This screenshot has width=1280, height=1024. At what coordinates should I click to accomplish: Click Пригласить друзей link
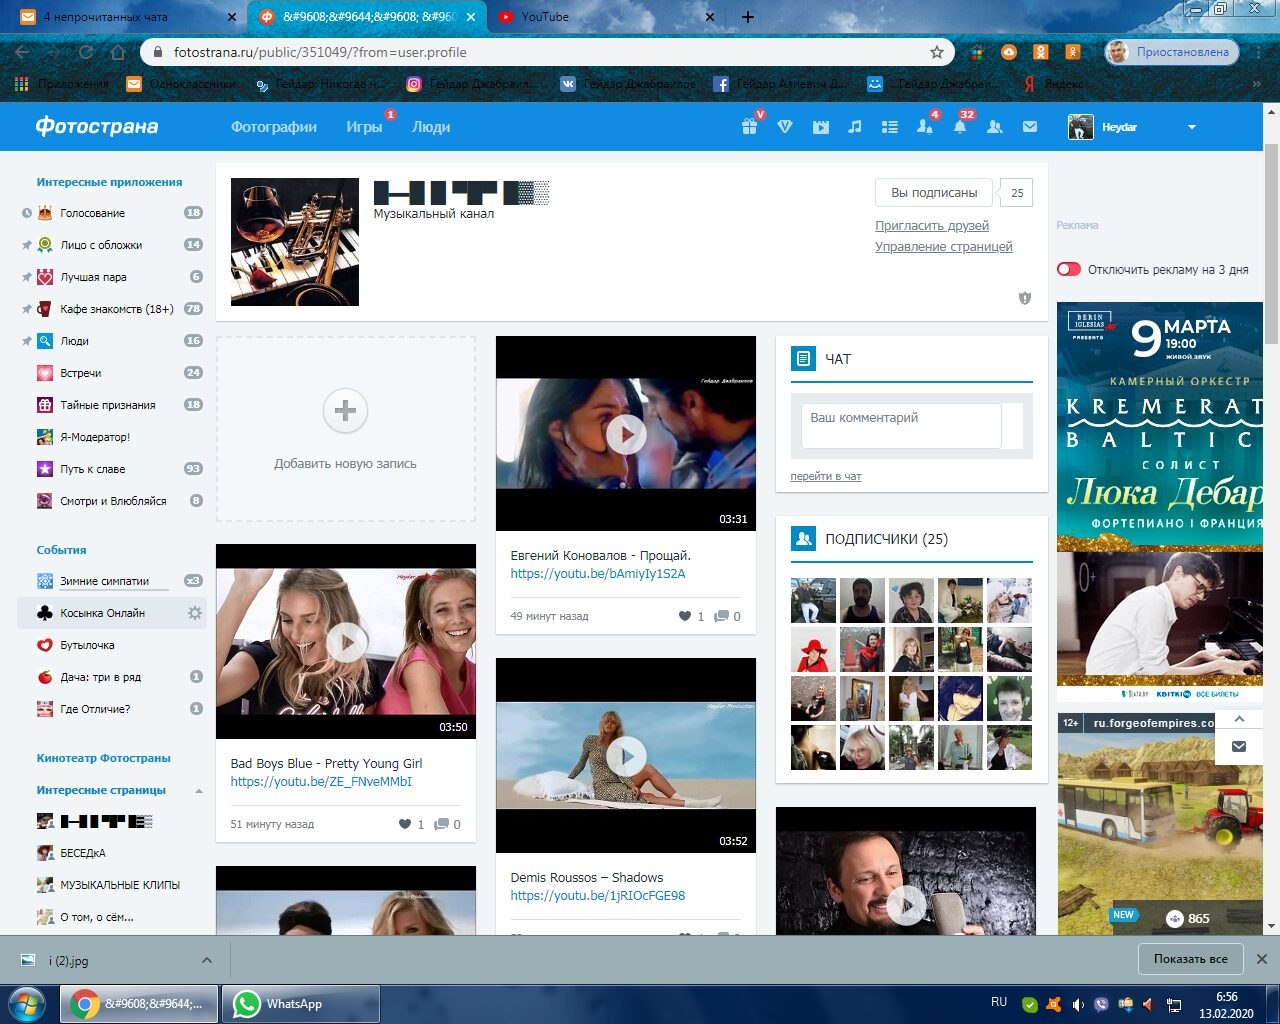[932, 226]
